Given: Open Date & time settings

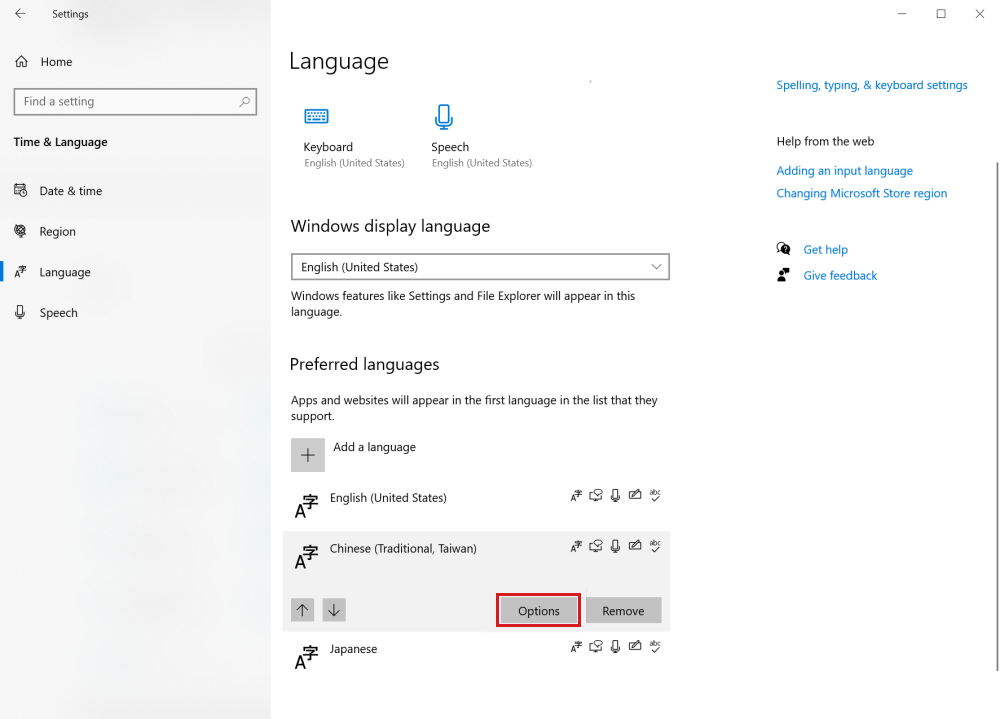Looking at the screenshot, I should 58,191.
